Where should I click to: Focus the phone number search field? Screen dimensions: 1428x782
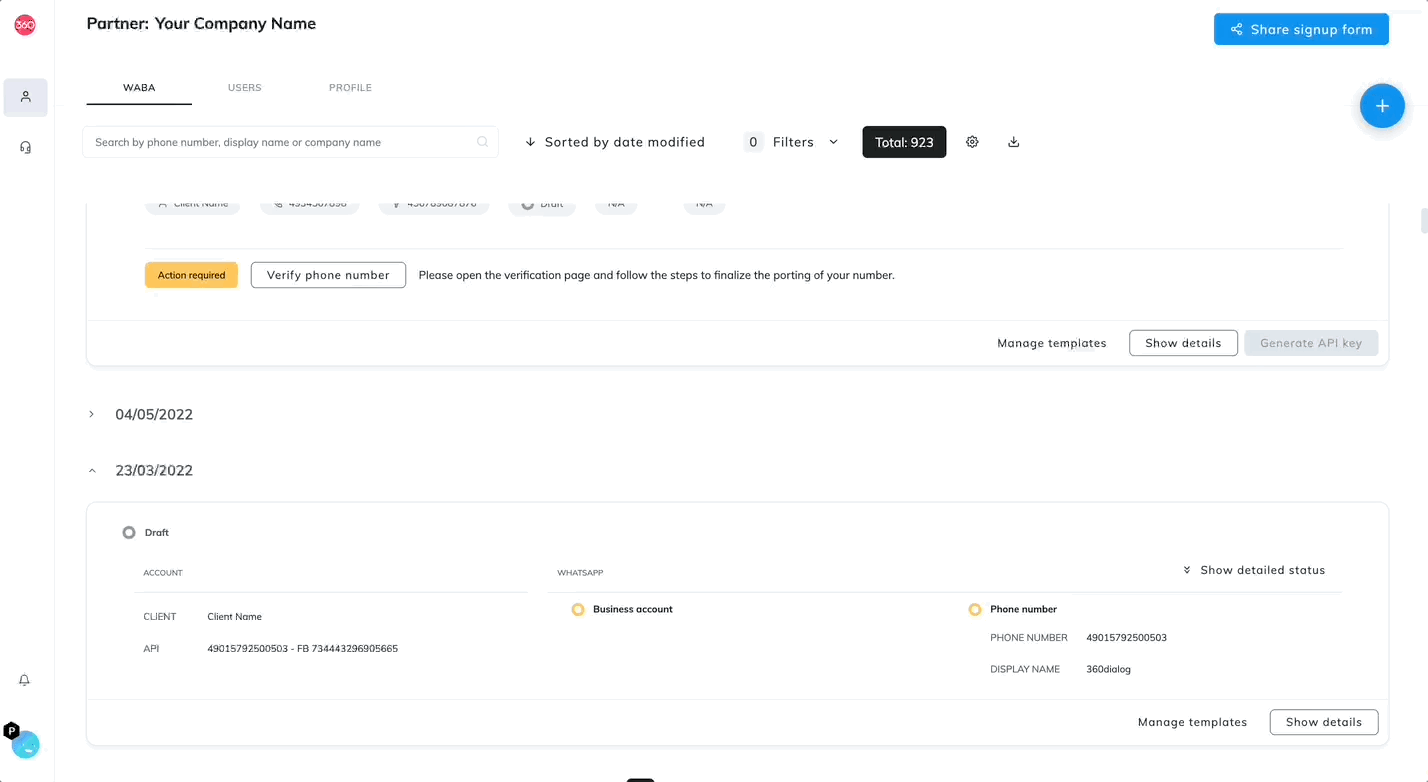pos(290,142)
